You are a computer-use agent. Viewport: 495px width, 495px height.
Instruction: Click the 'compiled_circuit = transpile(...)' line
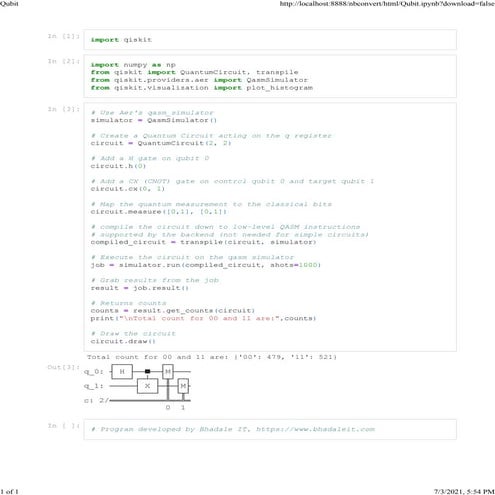(x=203, y=242)
